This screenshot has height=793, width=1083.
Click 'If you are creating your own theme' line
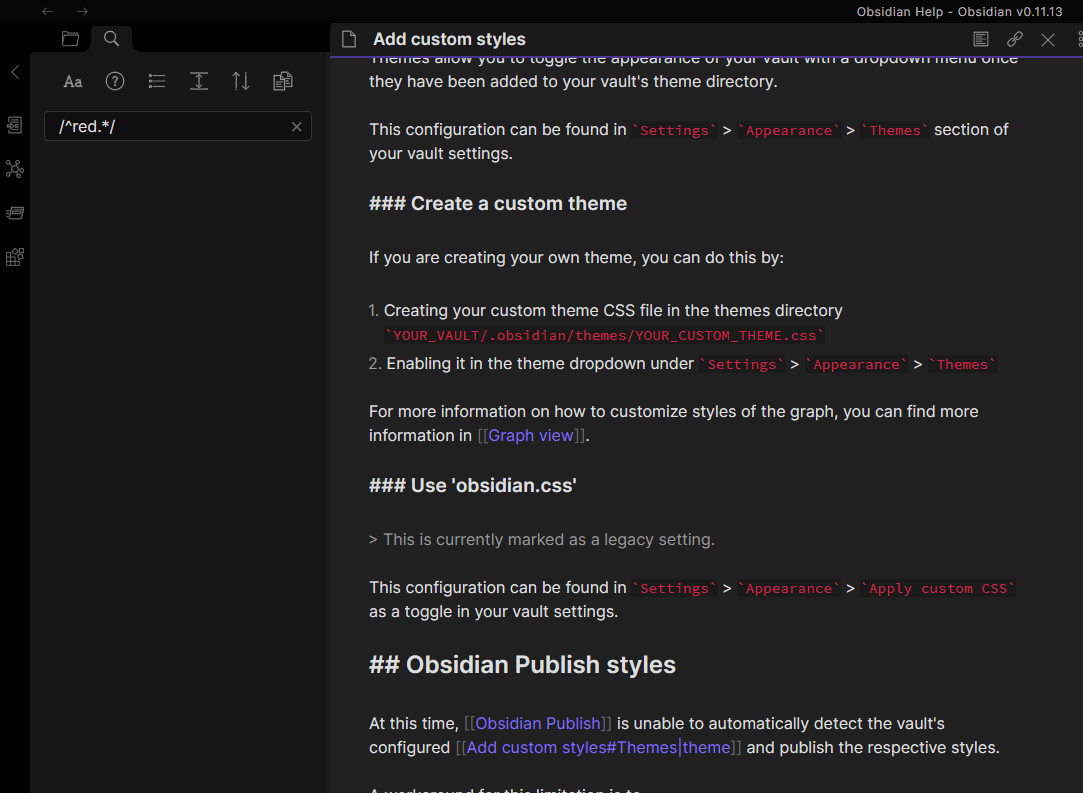(576, 258)
